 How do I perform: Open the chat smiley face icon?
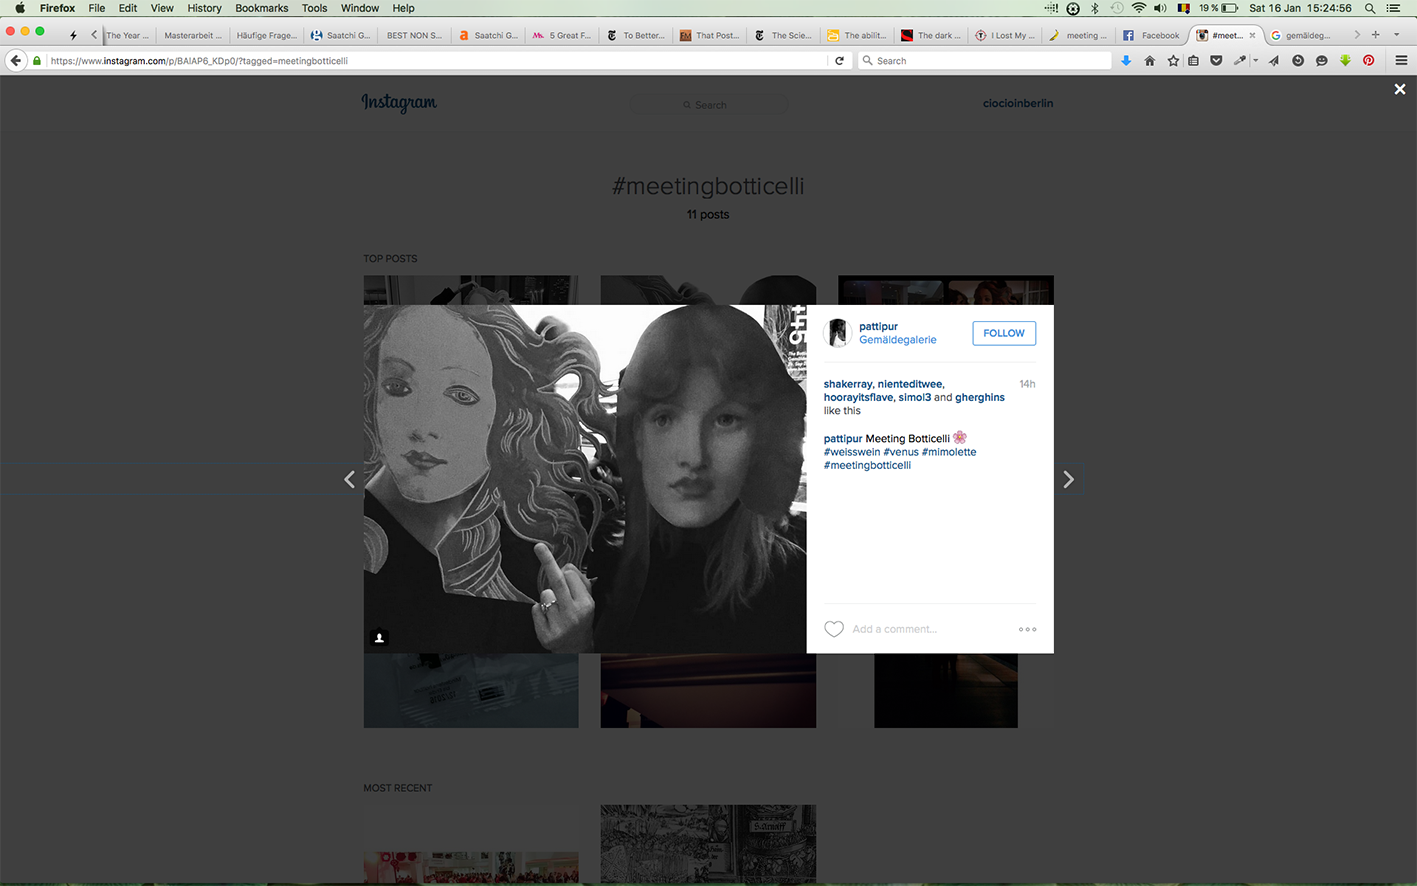coord(1321,61)
